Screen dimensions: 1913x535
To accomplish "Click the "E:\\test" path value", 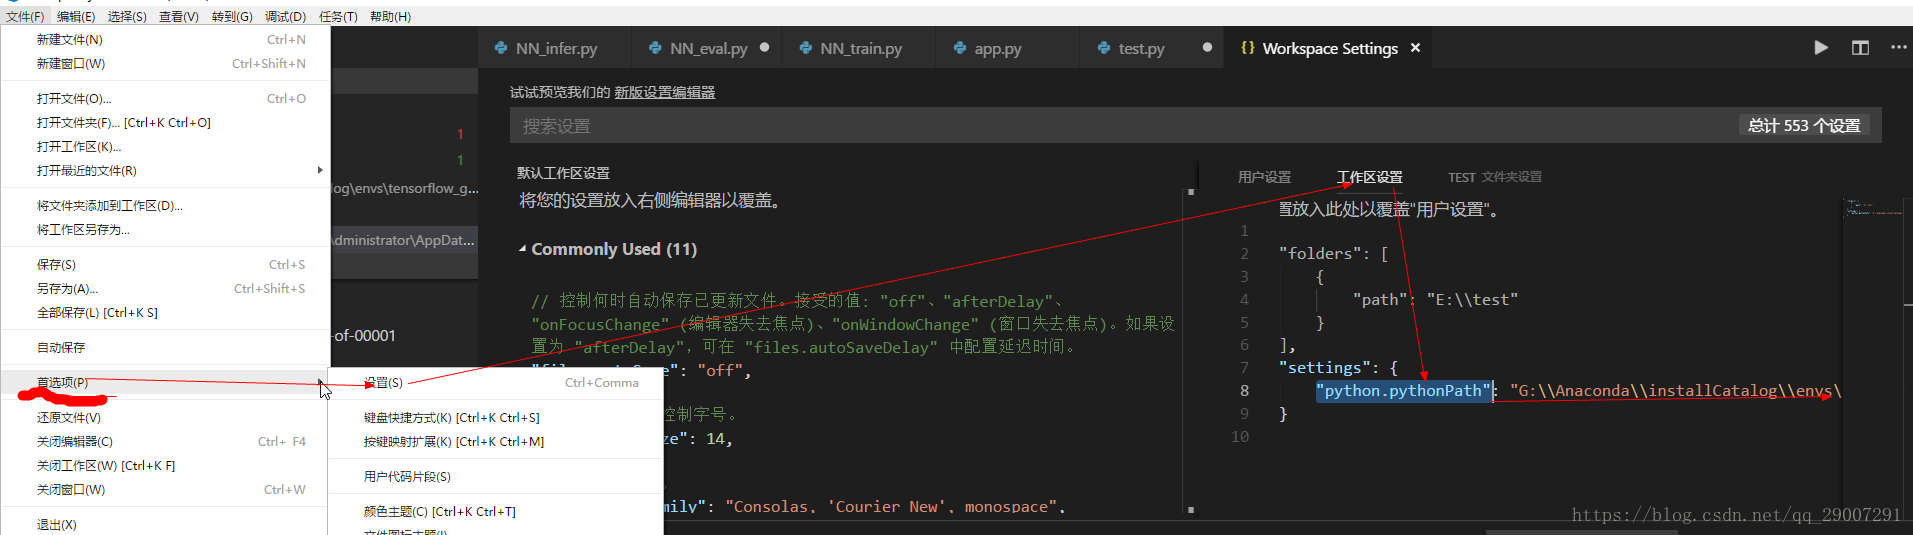I will coord(1472,299).
